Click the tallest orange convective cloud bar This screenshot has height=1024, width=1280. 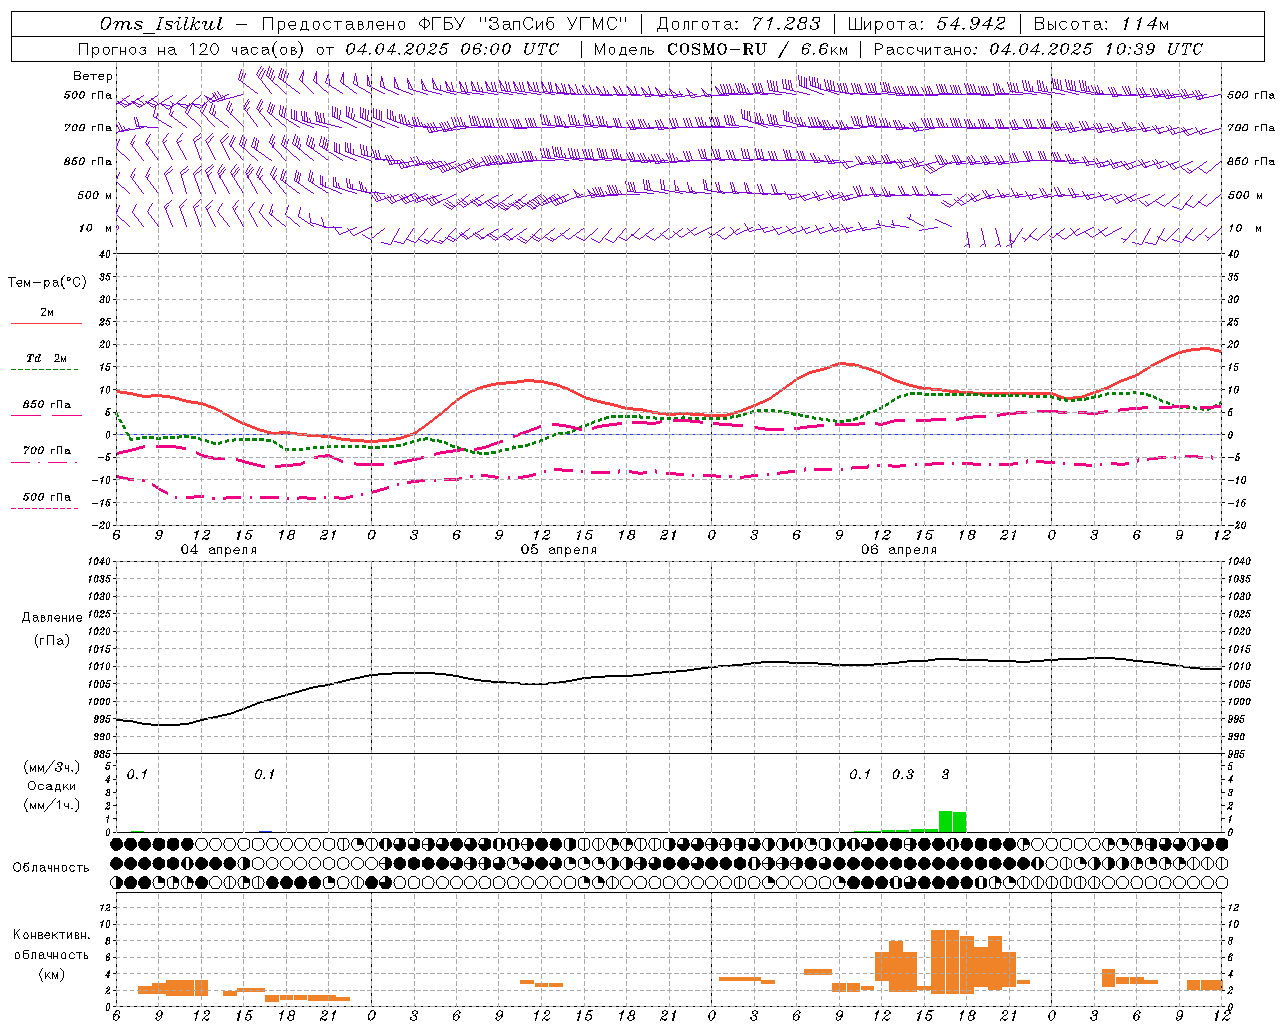[945, 960]
